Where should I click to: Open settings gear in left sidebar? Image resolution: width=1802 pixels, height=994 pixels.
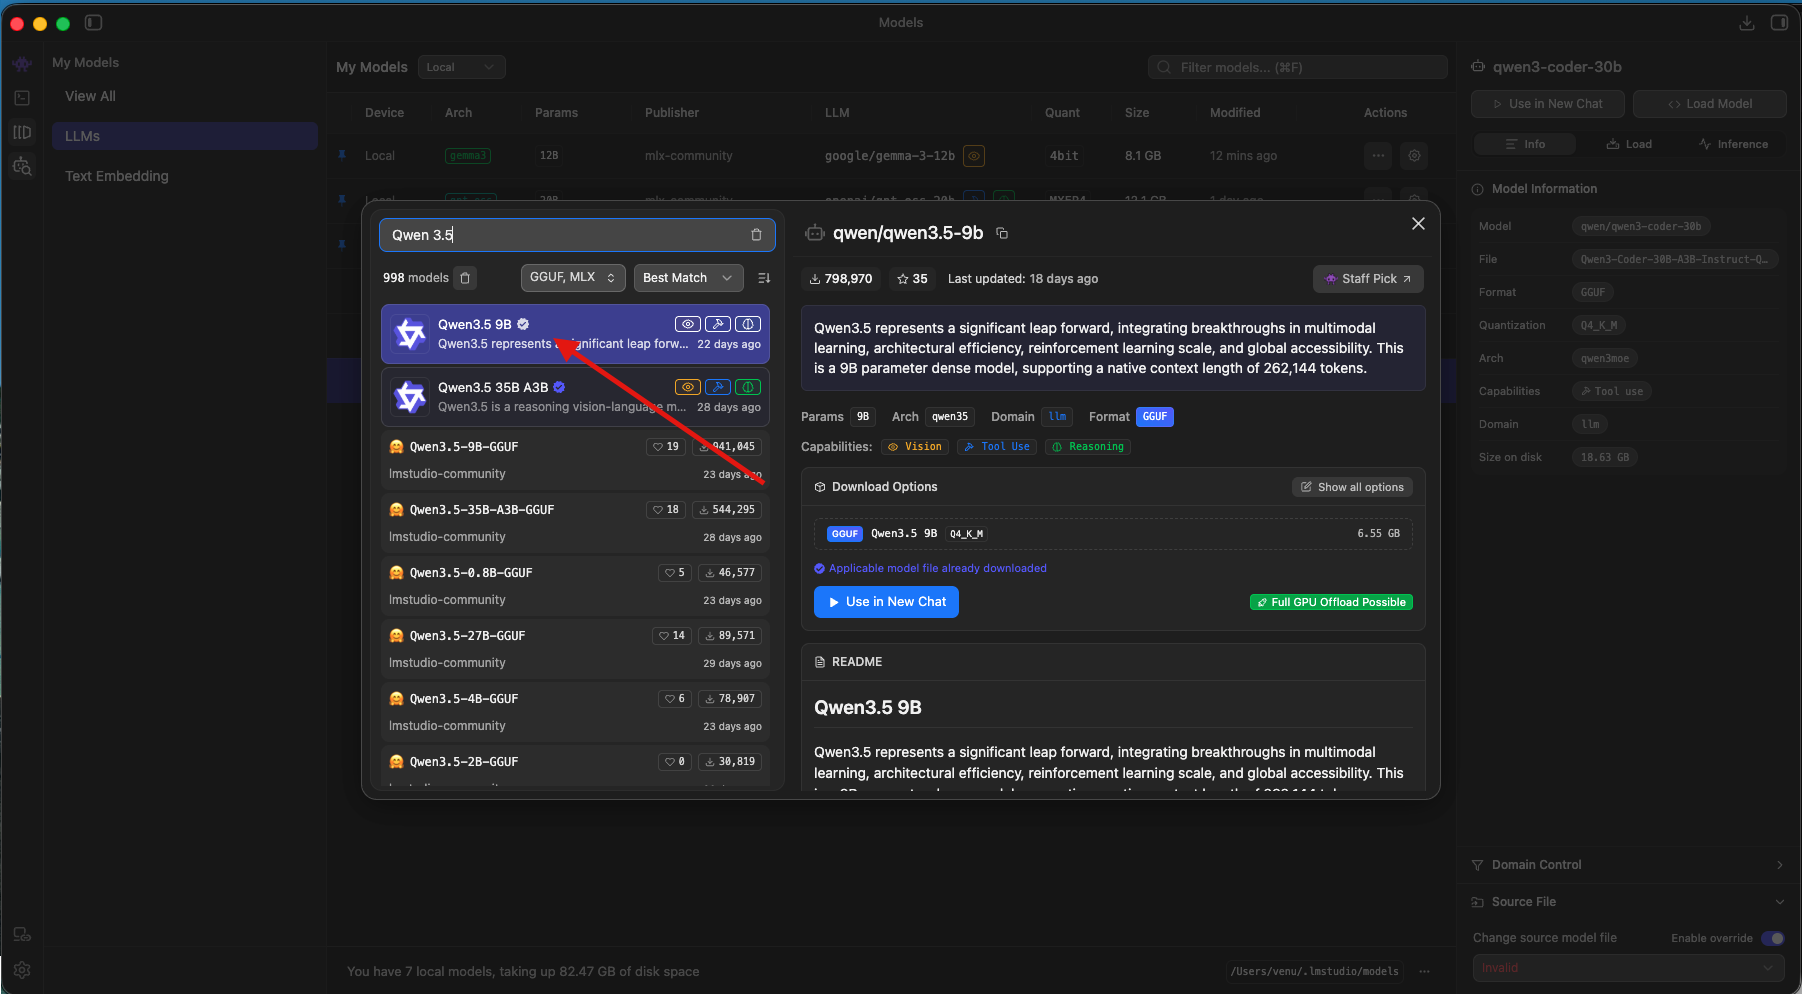click(x=22, y=970)
